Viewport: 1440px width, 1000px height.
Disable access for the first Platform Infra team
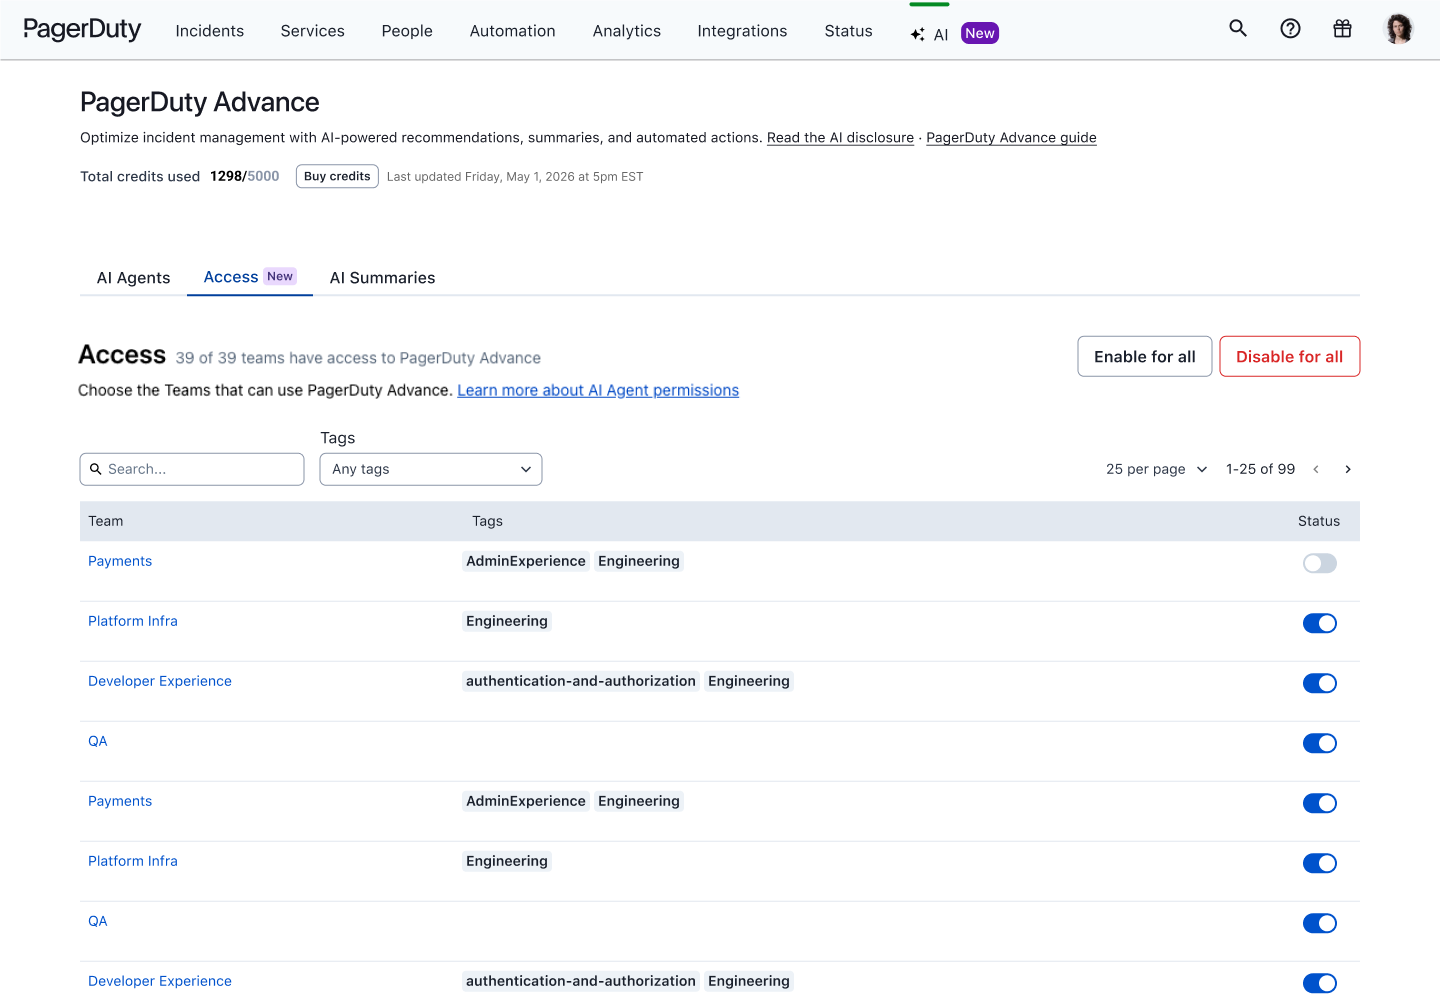[x=1320, y=623]
